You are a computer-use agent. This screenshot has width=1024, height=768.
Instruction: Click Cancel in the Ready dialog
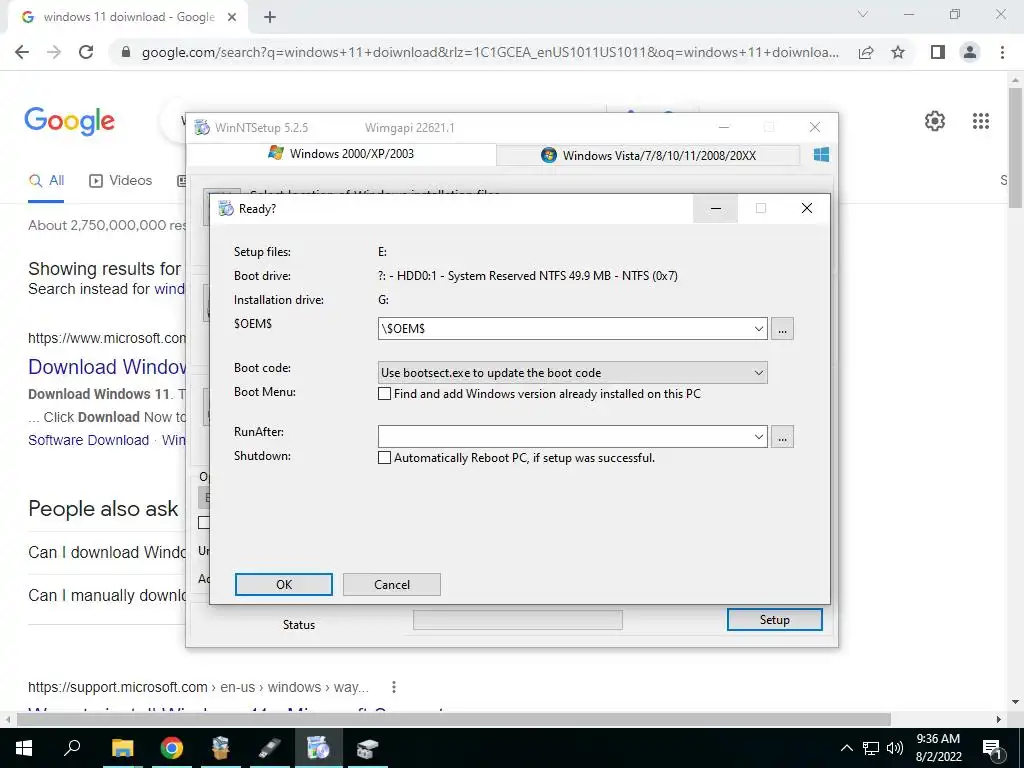(392, 584)
